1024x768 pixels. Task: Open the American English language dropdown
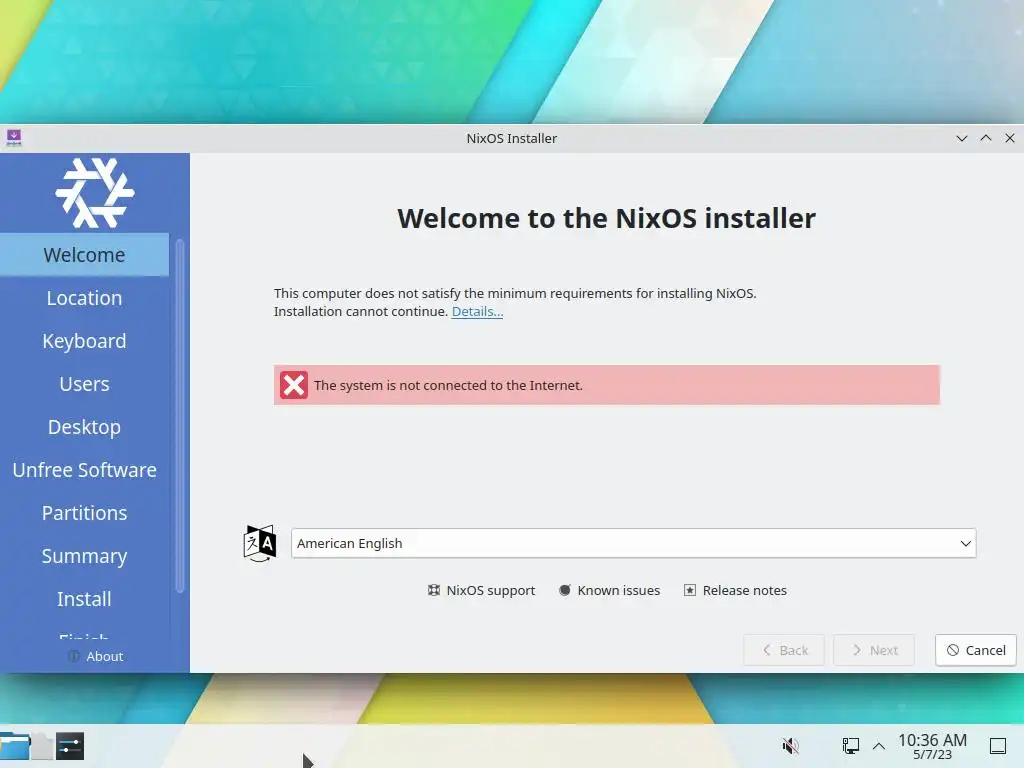click(633, 543)
